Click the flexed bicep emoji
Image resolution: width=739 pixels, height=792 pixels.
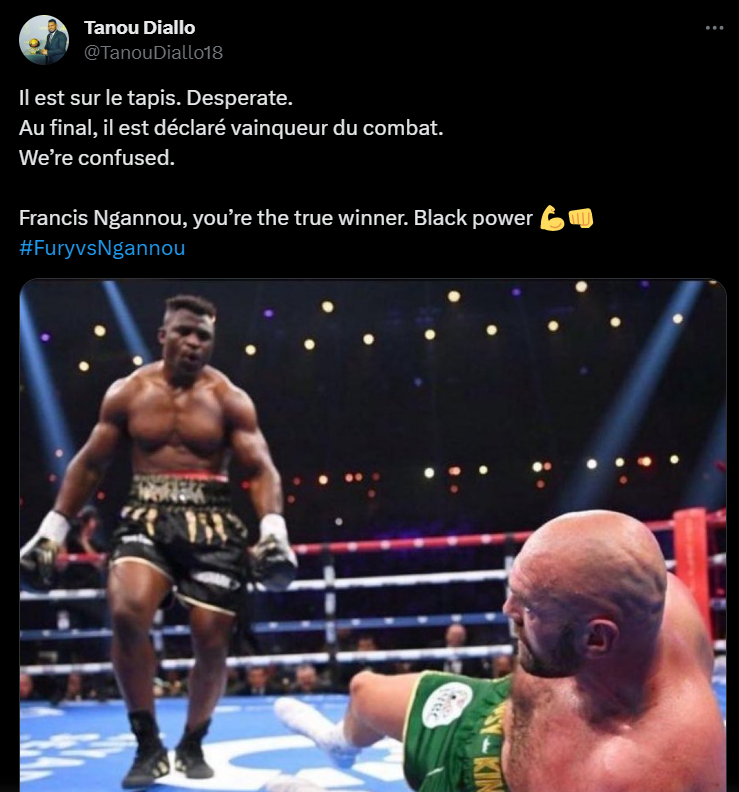point(552,218)
